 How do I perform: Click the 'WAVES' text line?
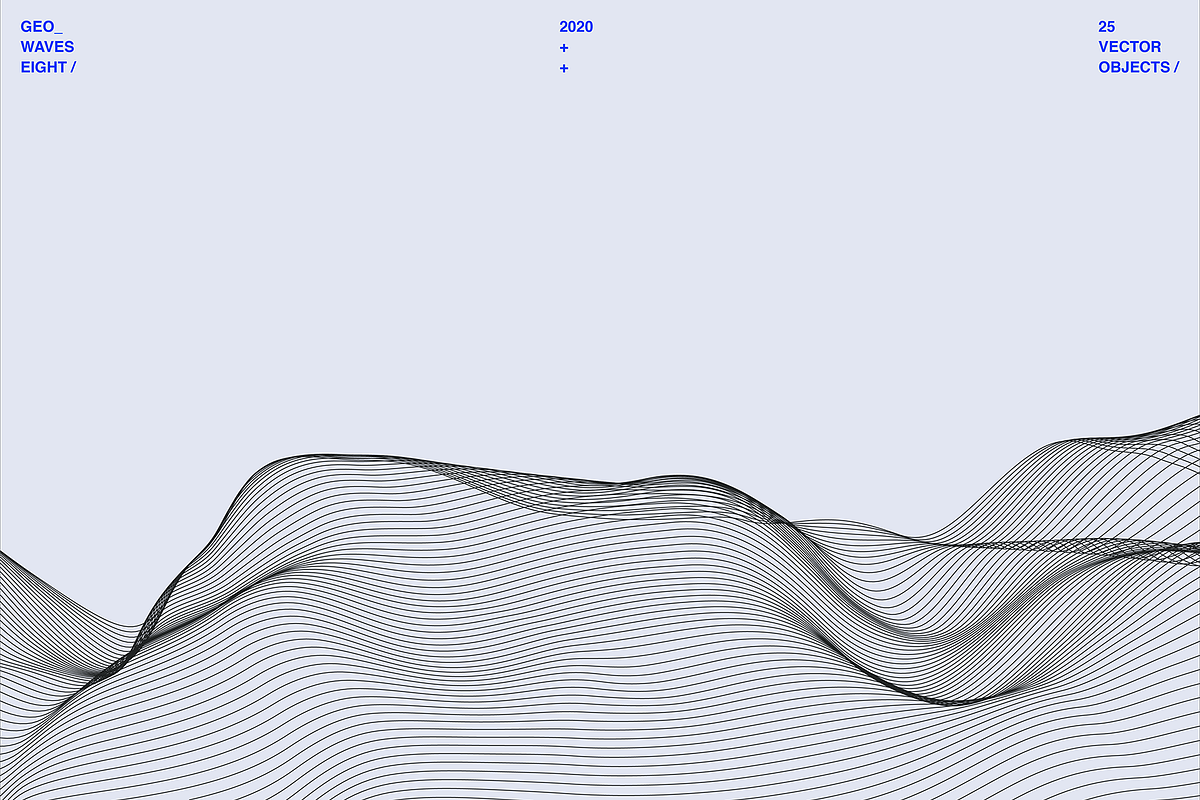(47, 47)
